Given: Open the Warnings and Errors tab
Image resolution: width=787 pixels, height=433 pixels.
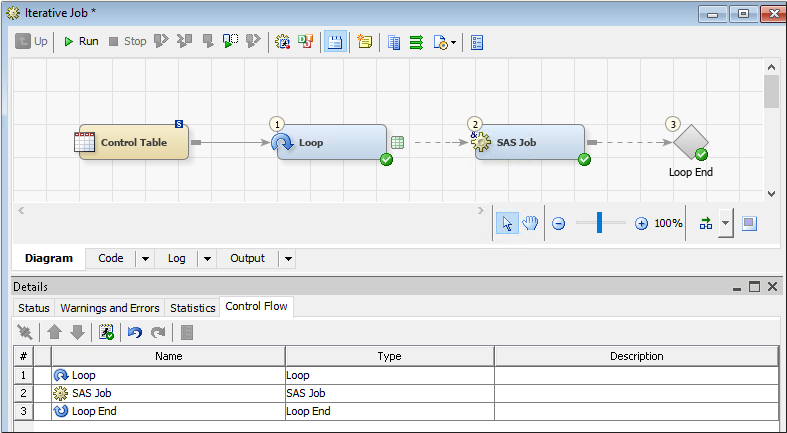Looking at the screenshot, I should click(x=110, y=308).
